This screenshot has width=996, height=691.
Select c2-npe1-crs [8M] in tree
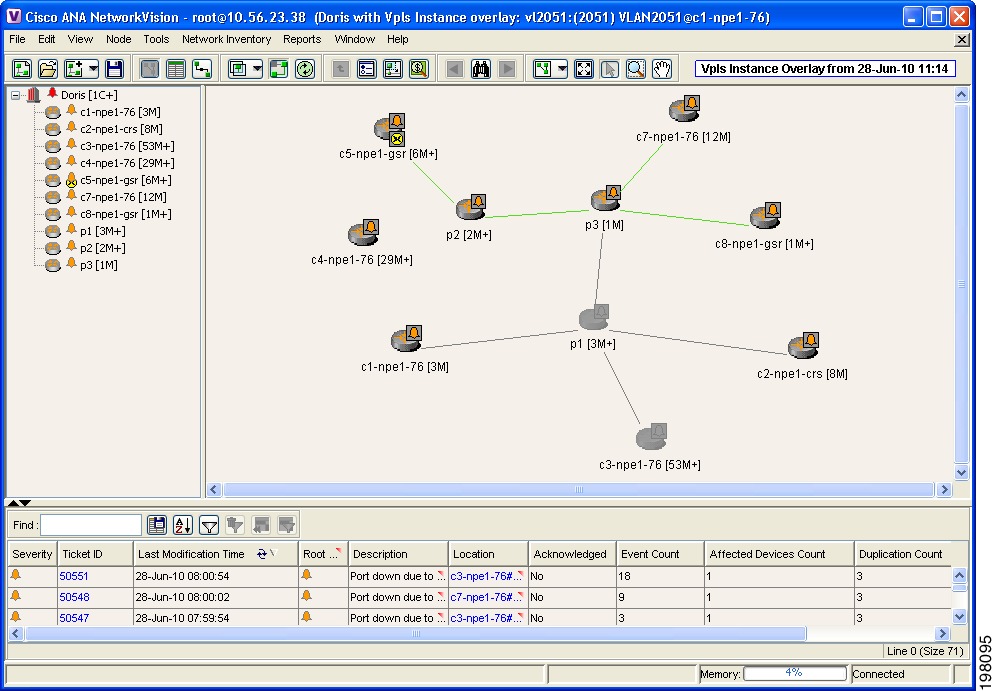[121, 129]
